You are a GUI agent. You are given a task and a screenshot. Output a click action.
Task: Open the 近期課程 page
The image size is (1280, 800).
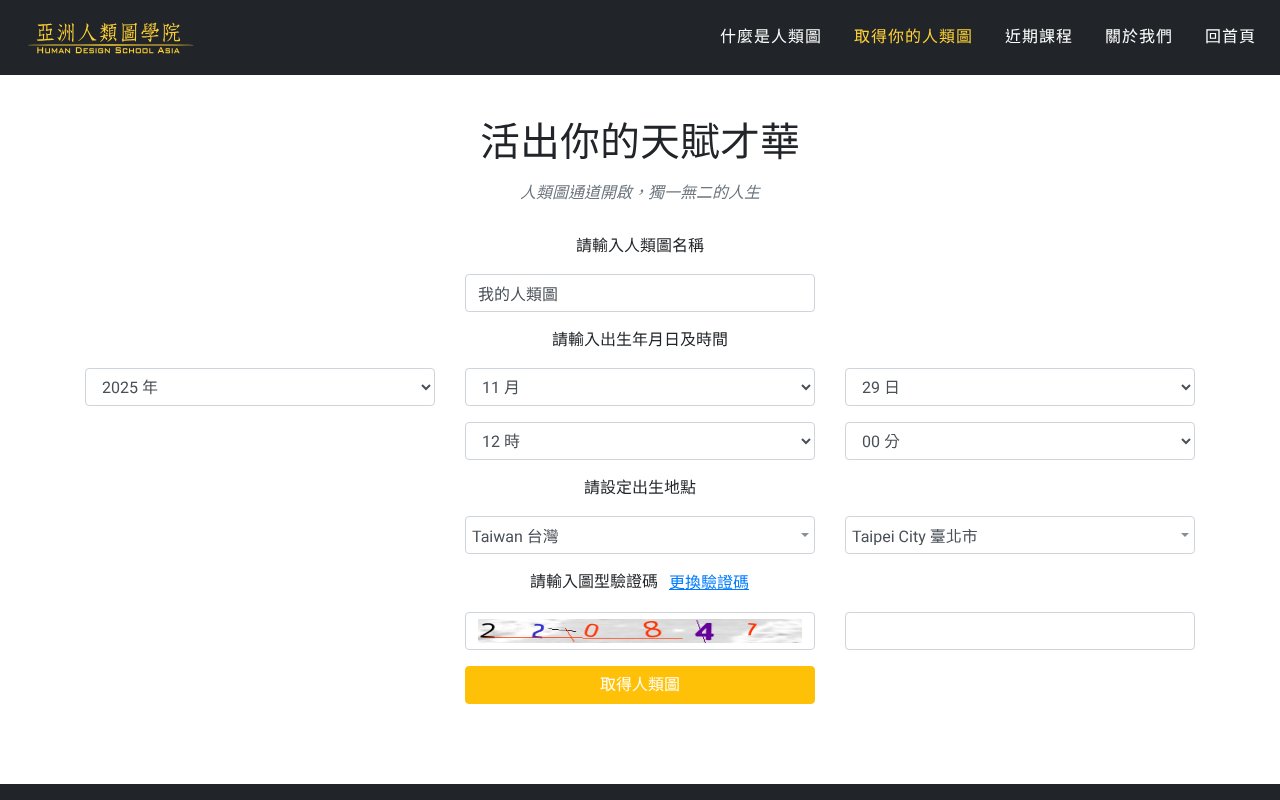click(1038, 36)
